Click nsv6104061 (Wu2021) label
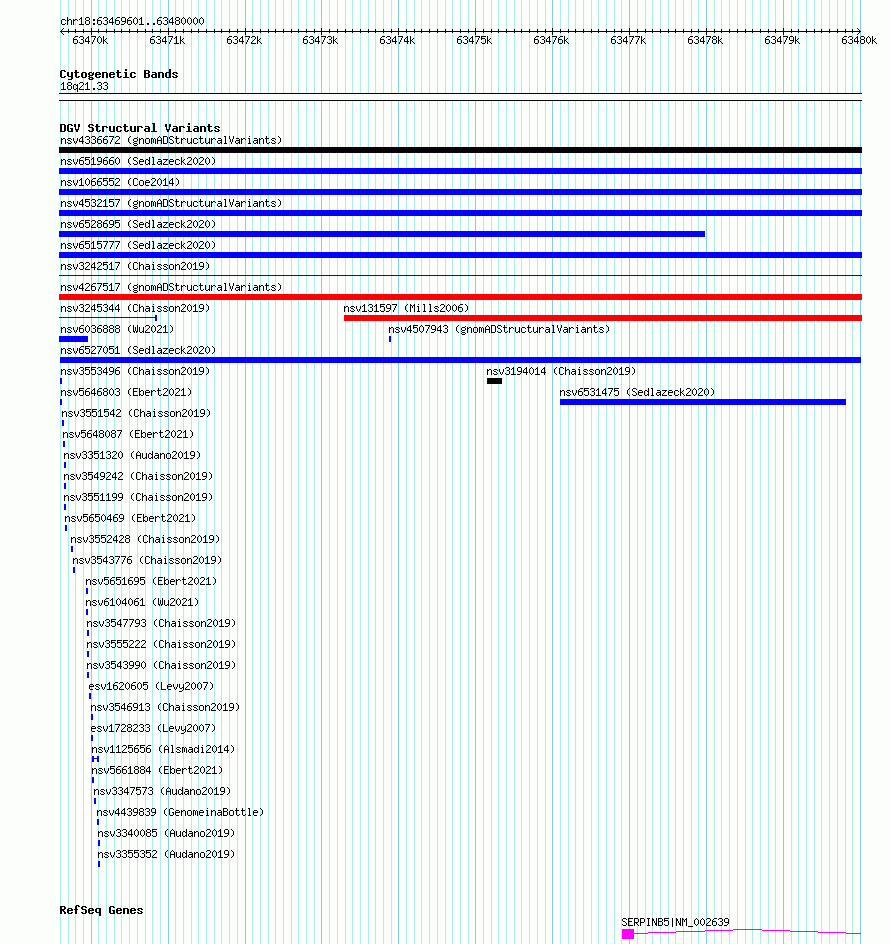Viewport: 890px width, 944px height. point(142,603)
